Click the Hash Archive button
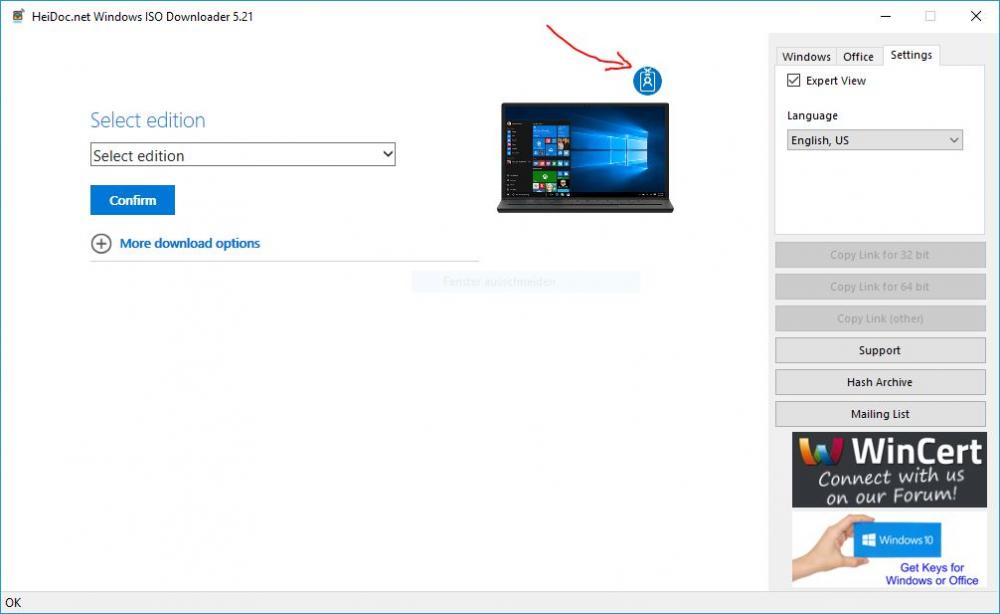The height and width of the screenshot is (614, 1000). [x=879, y=382]
